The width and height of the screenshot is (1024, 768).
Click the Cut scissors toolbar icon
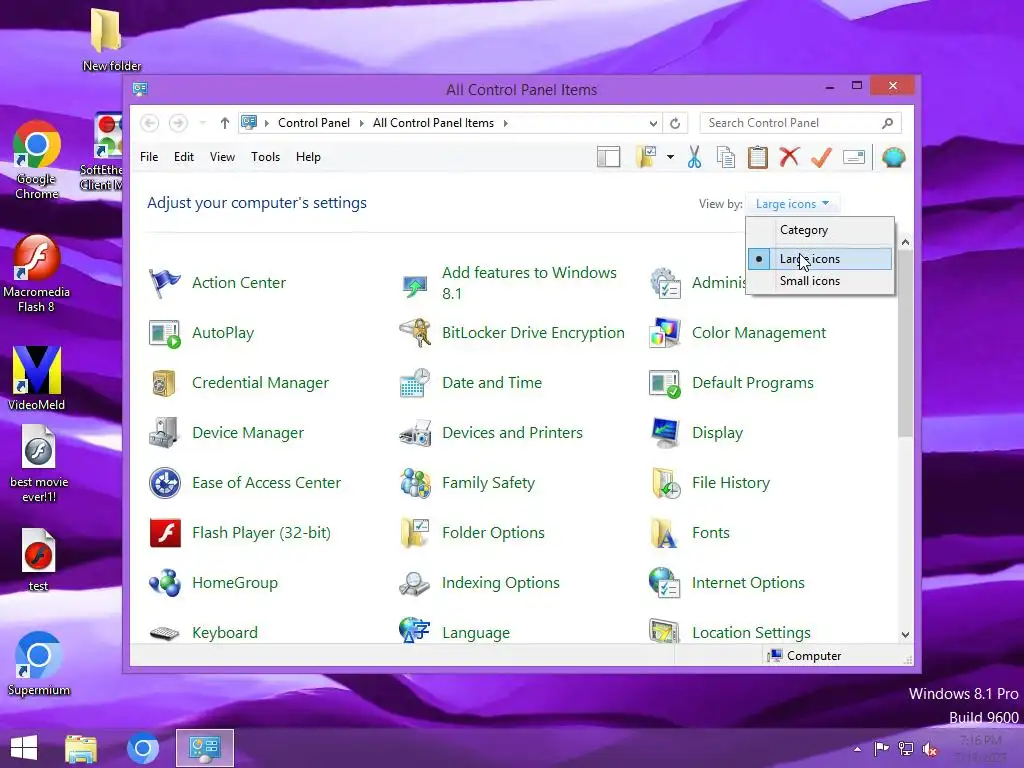tap(694, 157)
